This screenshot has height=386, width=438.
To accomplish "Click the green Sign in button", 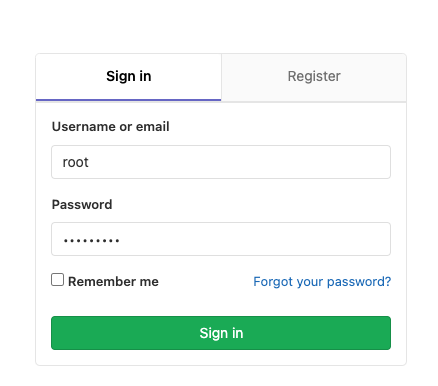I will tap(221, 333).
